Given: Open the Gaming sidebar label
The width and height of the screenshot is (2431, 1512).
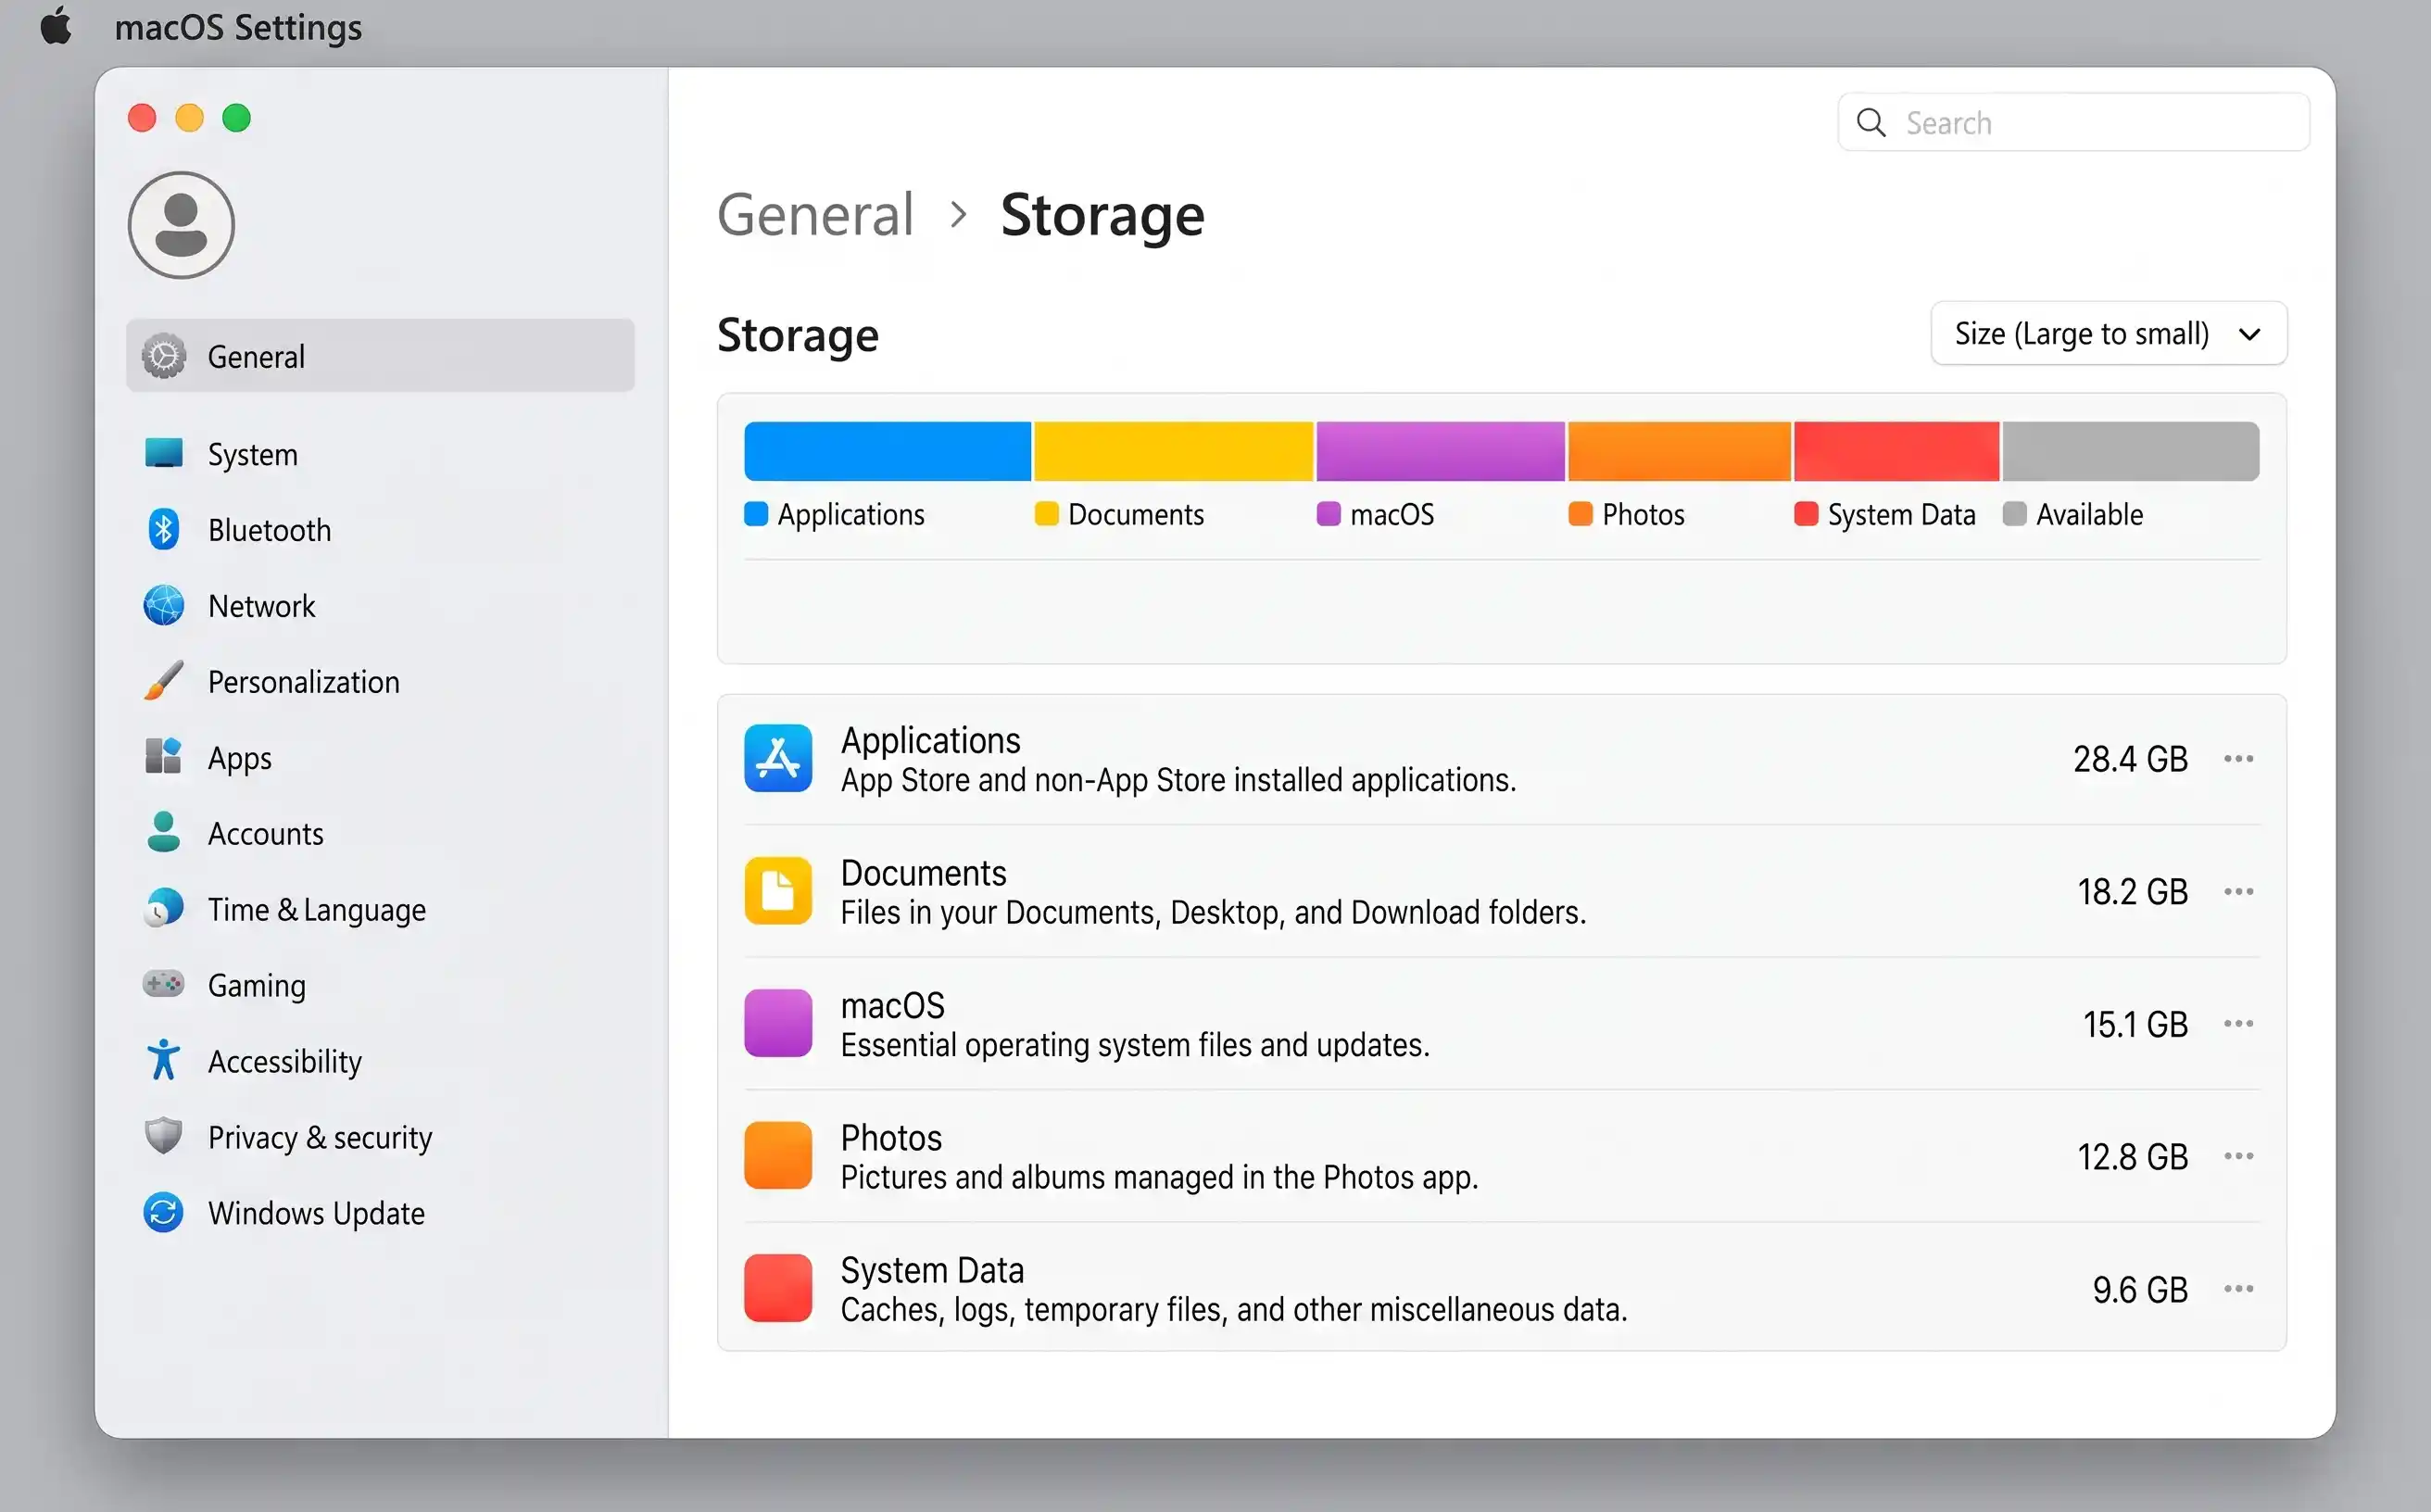Looking at the screenshot, I should pyautogui.click(x=257, y=986).
